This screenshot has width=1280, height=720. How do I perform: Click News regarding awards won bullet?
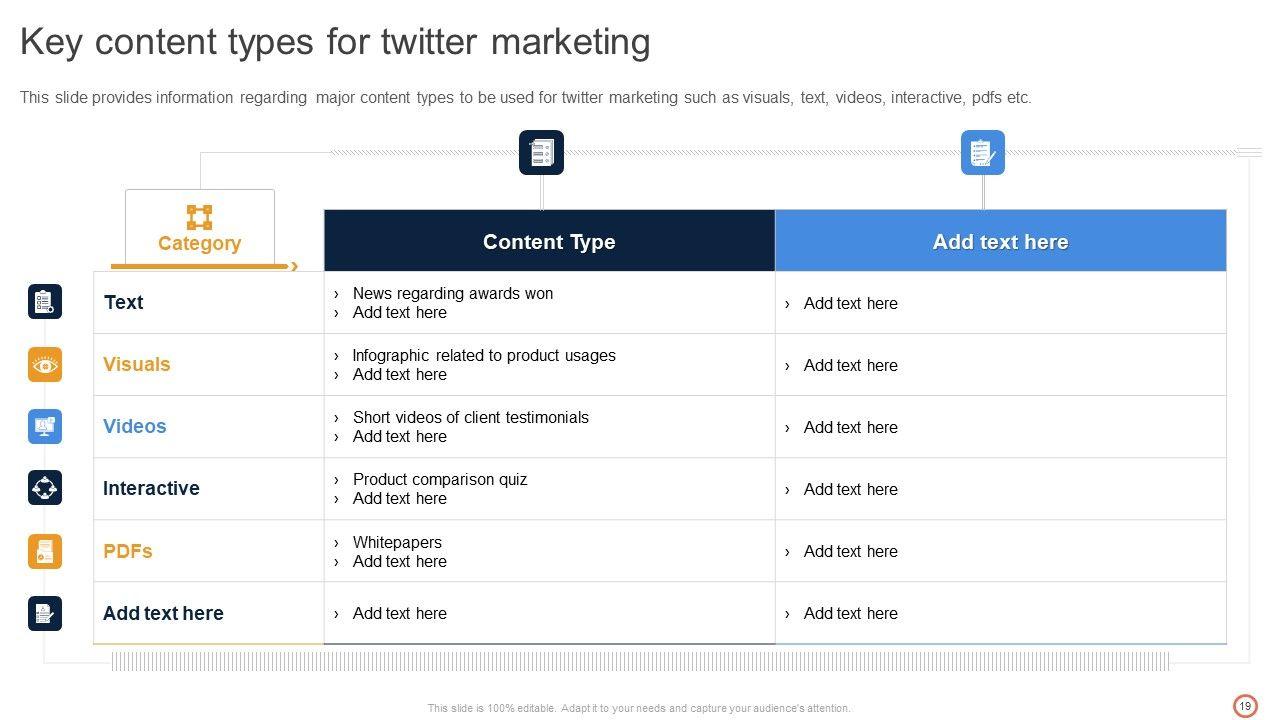click(x=452, y=293)
